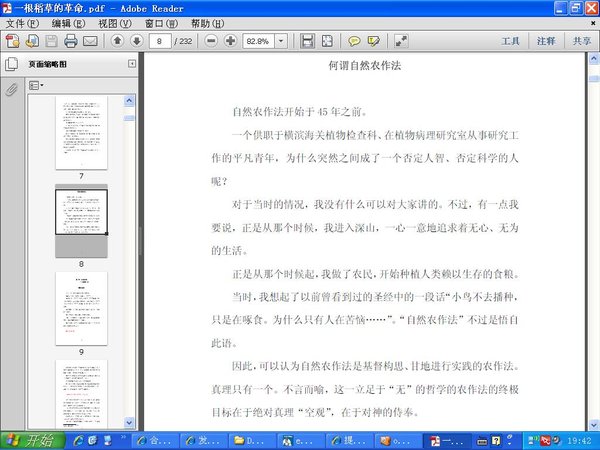
Task: Click the page number field showing 8
Action: (160, 41)
